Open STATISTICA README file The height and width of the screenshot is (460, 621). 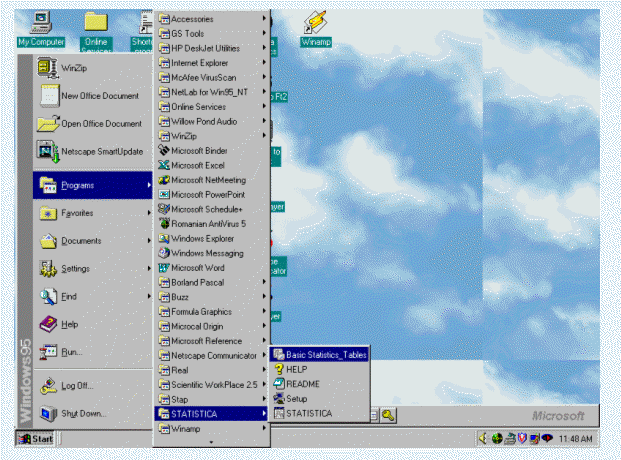pyautogui.click(x=320, y=384)
